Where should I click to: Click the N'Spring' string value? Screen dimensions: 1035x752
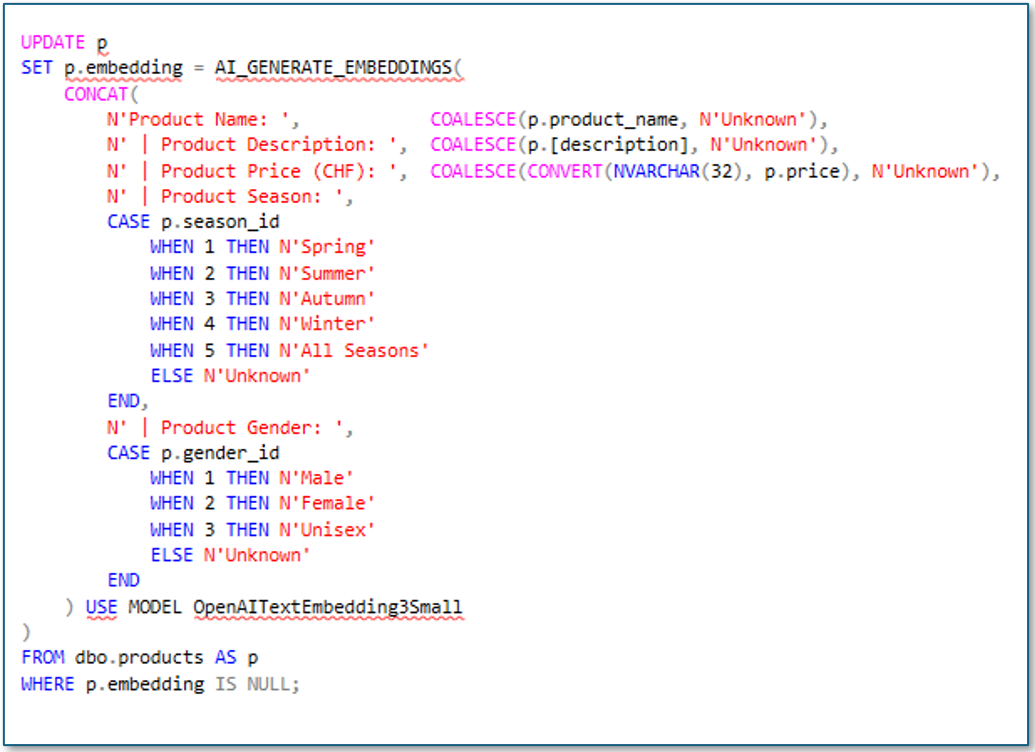(327, 247)
